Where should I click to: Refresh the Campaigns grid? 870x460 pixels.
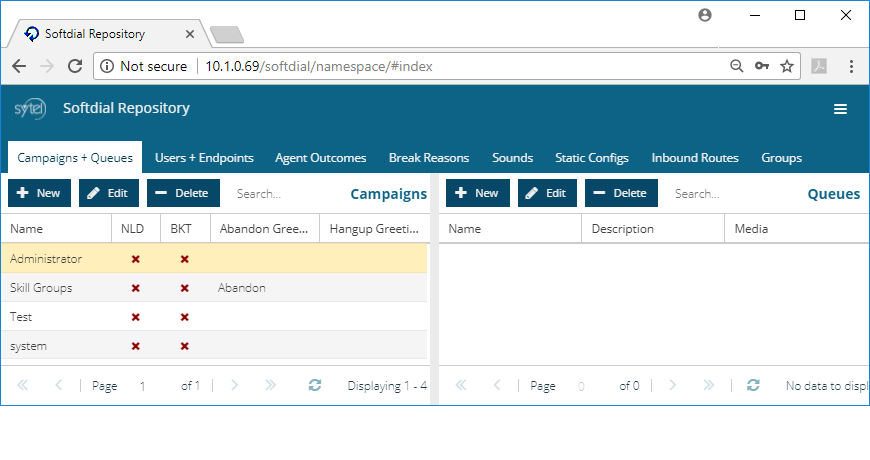pos(315,385)
